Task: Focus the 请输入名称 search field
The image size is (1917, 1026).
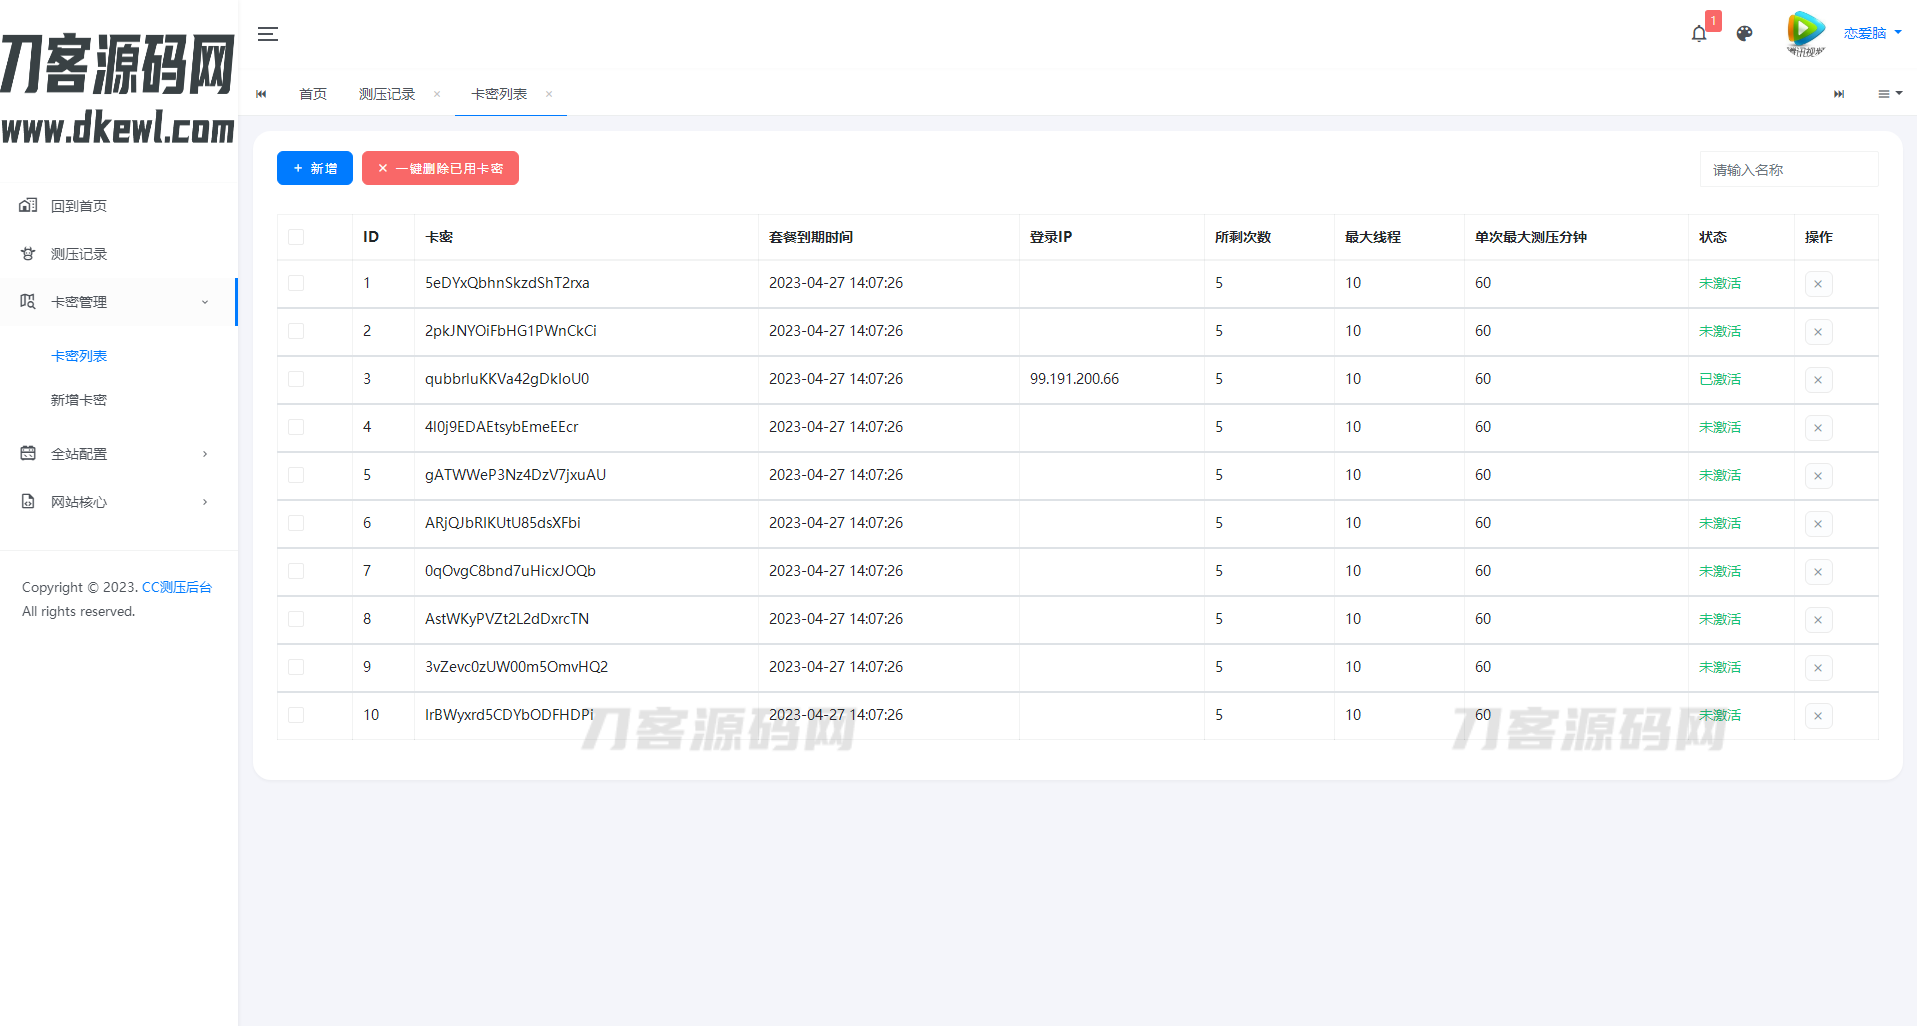Action: [1788, 170]
